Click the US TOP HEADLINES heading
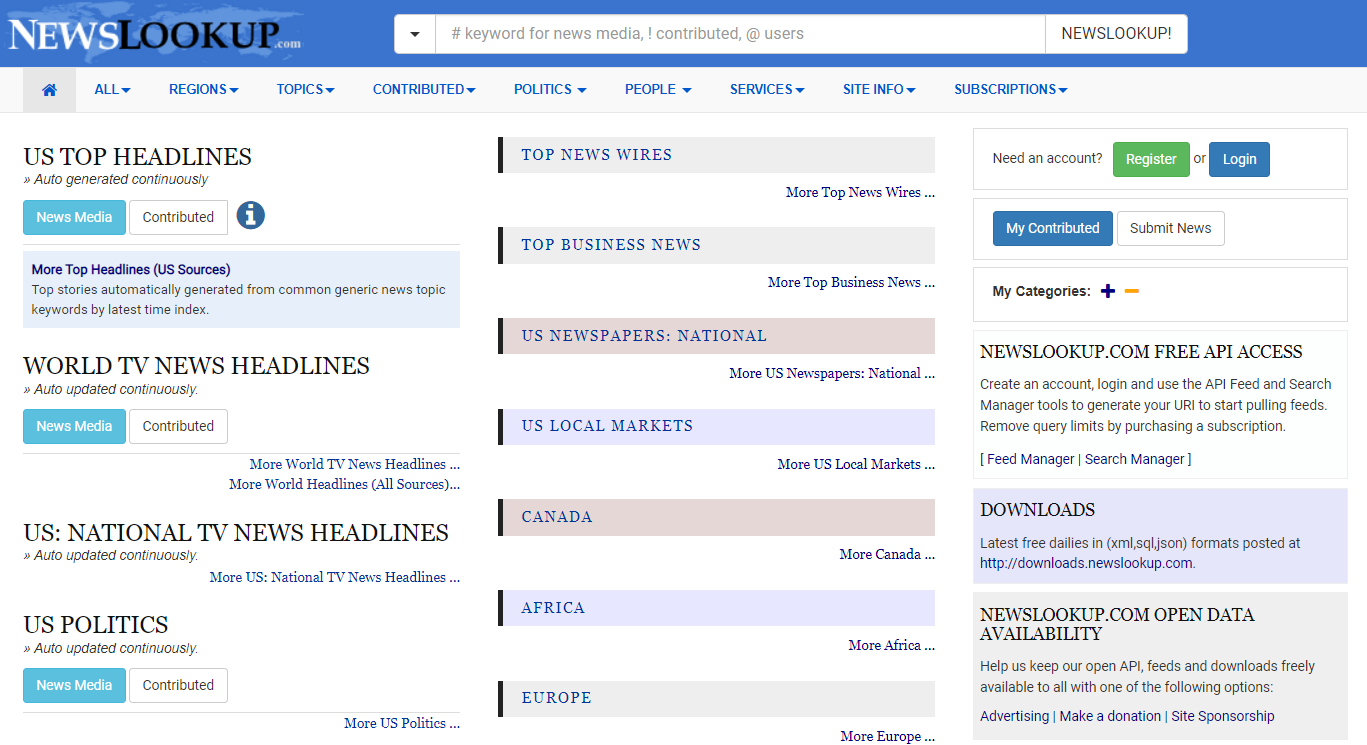The width and height of the screenshot is (1367, 745). point(137,157)
